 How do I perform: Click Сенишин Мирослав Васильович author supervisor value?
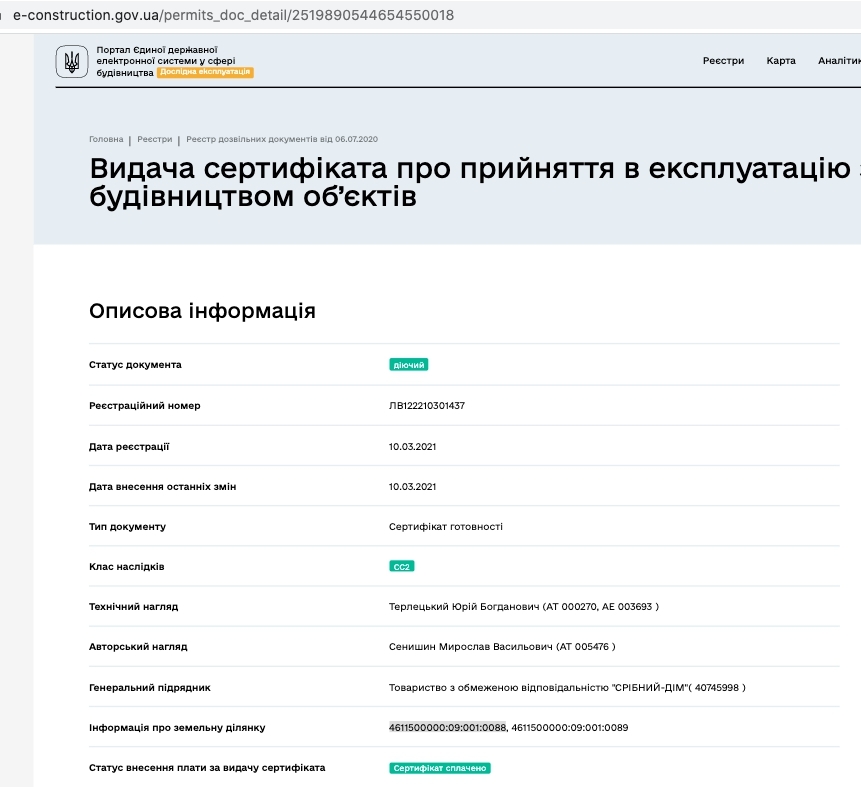pyautogui.click(x=502, y=647)
